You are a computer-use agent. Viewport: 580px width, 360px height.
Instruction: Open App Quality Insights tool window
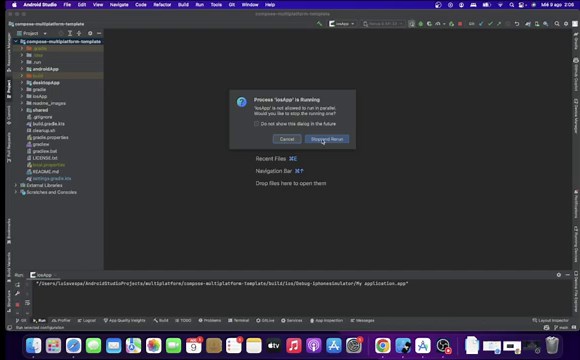coord(125,320)
